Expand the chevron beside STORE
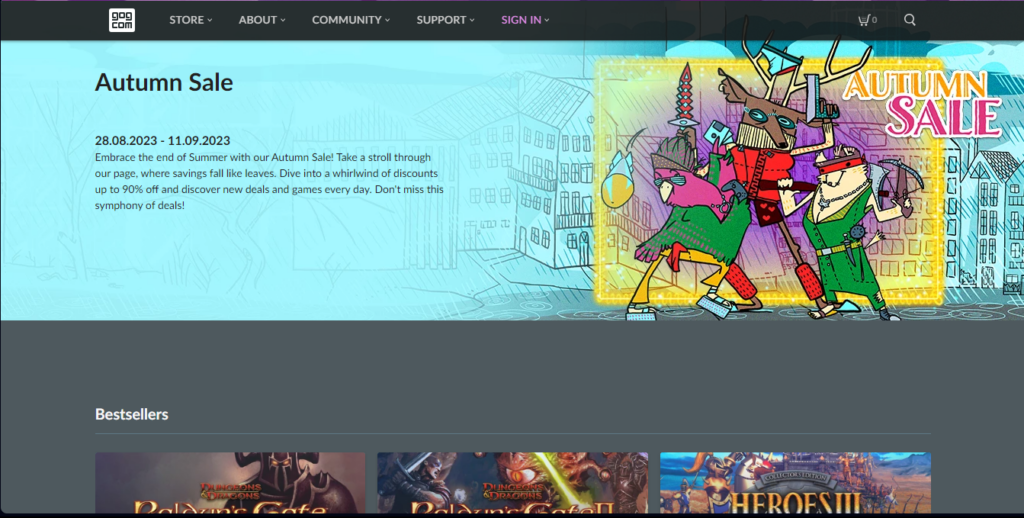Image resolution: width=1024 pixels, height=518 pixels. click(x=210, y=20)
